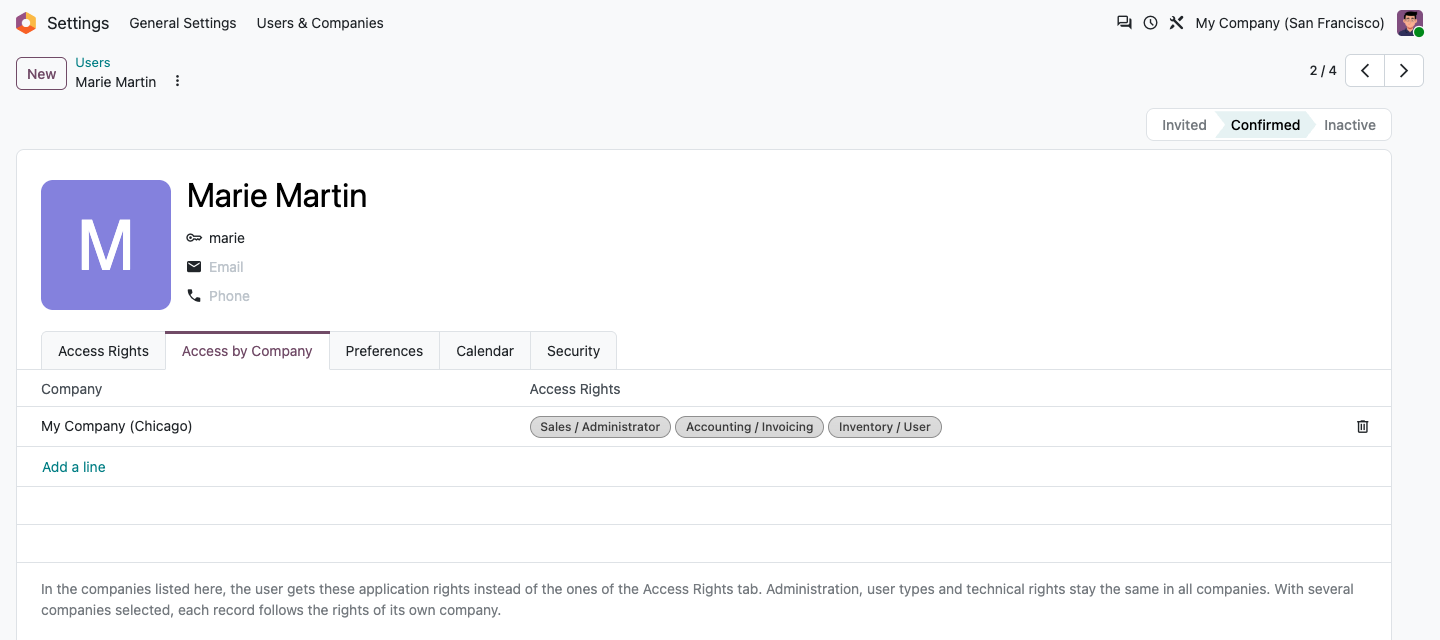Click the Access Rights column header
This screenshot has height=640, width=1440.
(575, 389)
